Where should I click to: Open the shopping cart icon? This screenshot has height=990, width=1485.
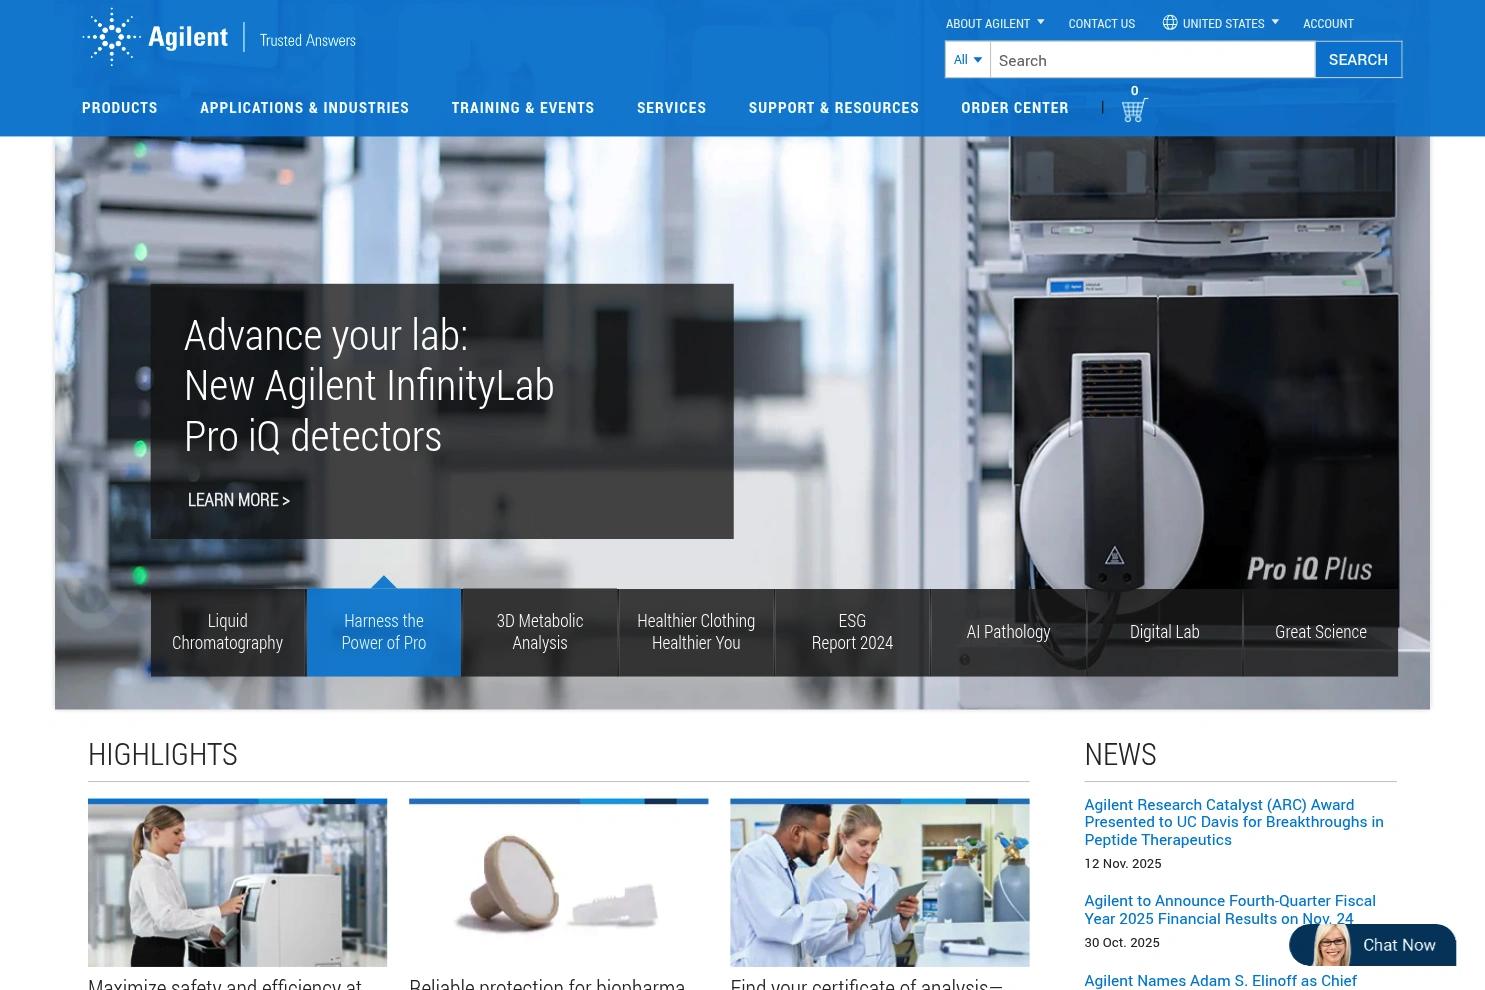click(x=1134, y=110)
